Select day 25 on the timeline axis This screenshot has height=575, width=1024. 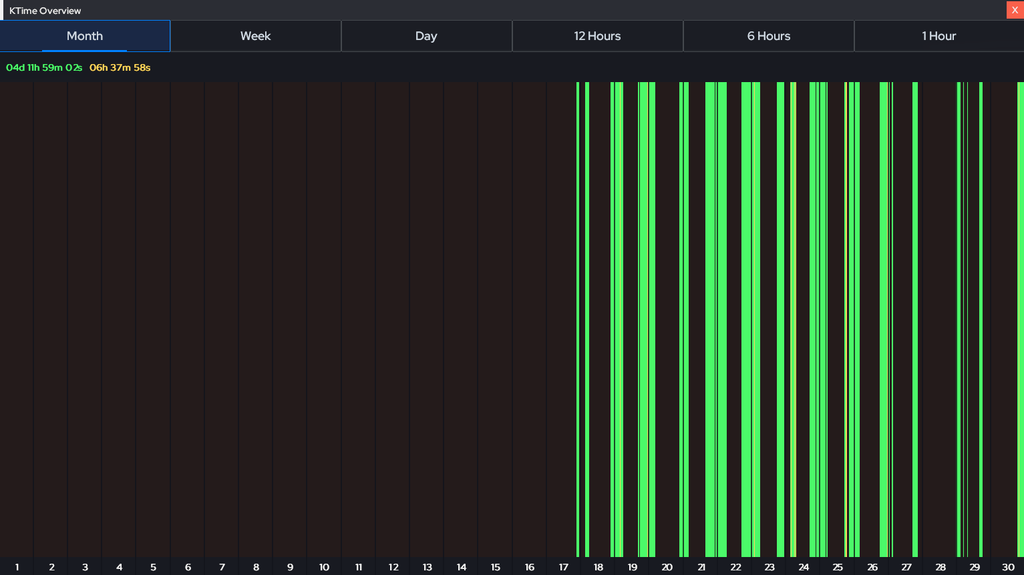click(838, 567)
